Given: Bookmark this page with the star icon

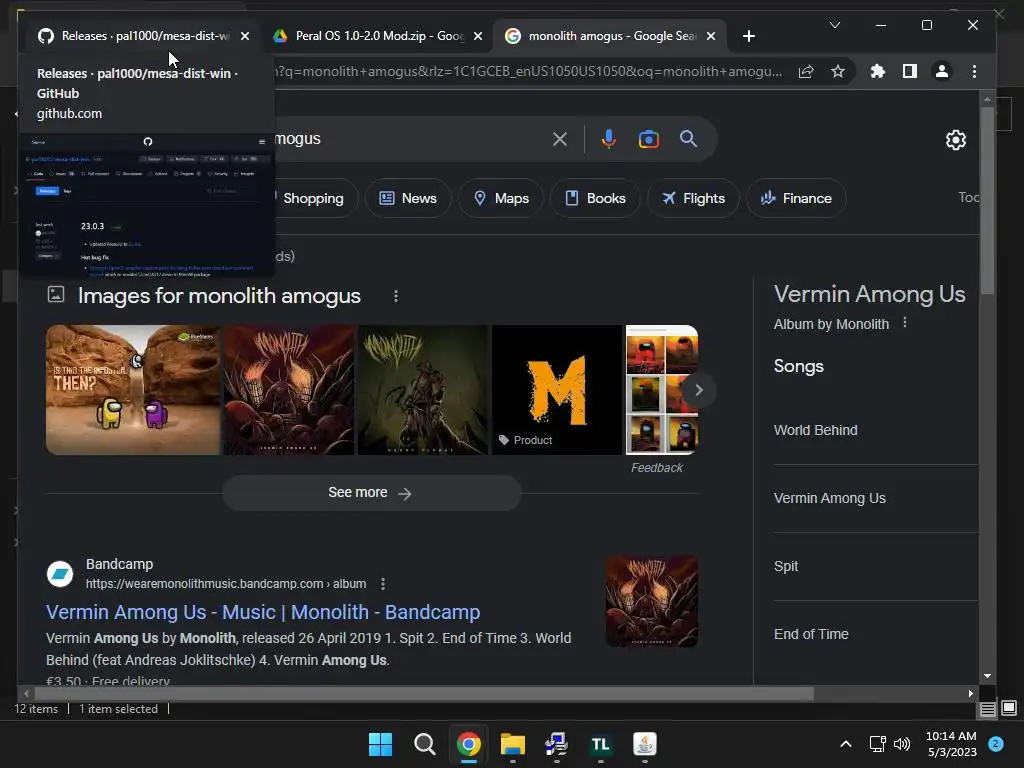Looking at the screenshot, I should (838, 71).
